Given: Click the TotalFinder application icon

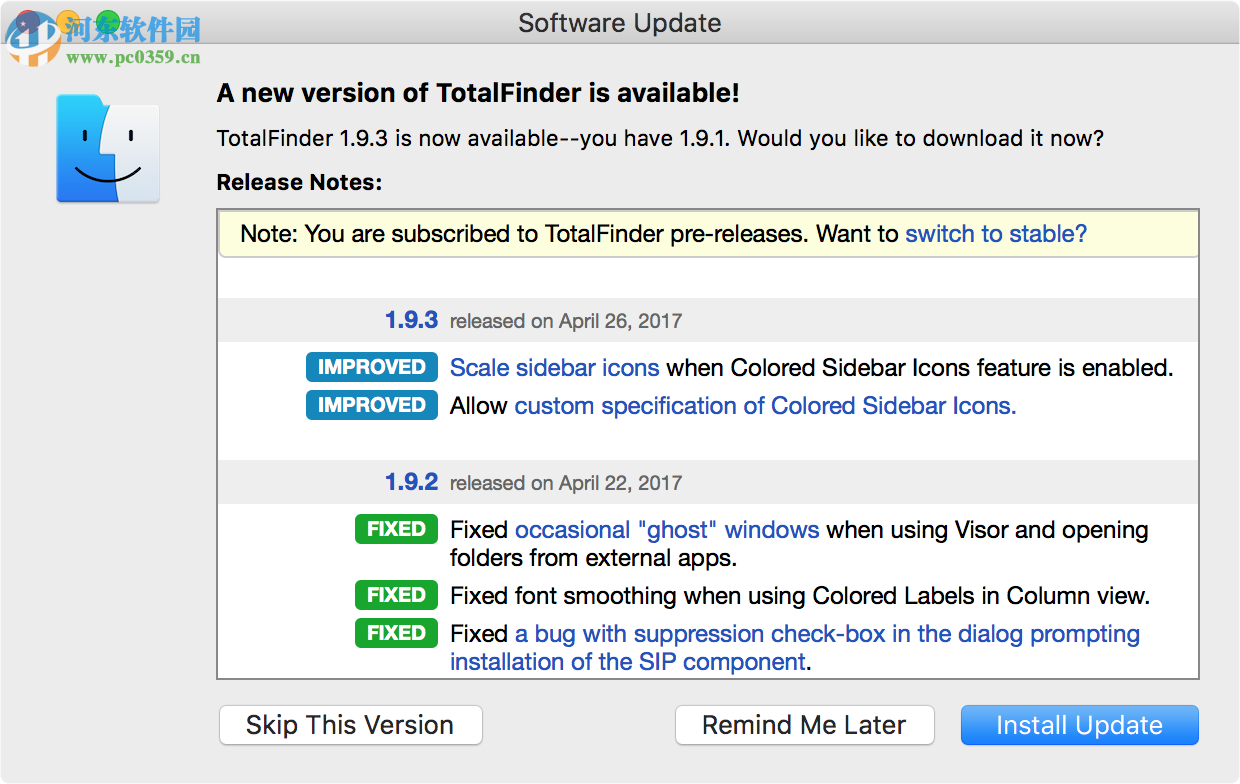Looking at the screenshot, I should [x=107, y=147].
